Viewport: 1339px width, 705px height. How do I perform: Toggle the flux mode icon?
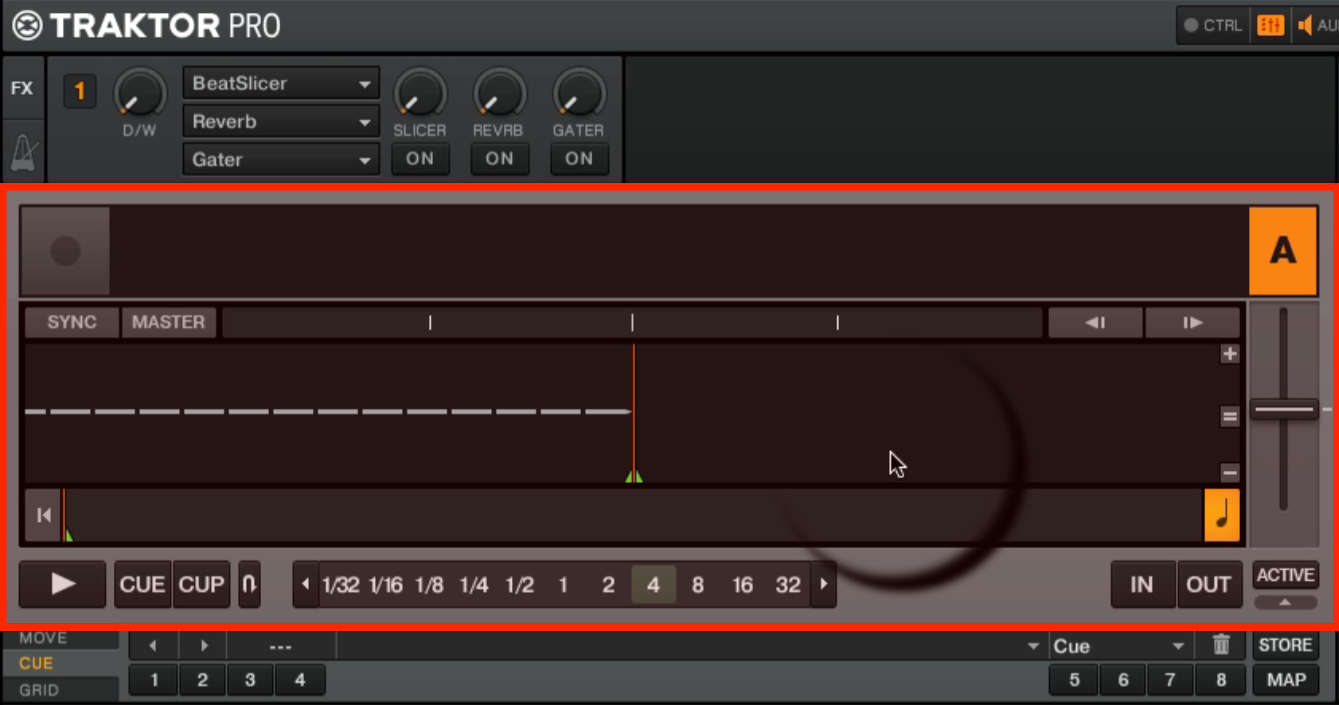tap(248, 584)
